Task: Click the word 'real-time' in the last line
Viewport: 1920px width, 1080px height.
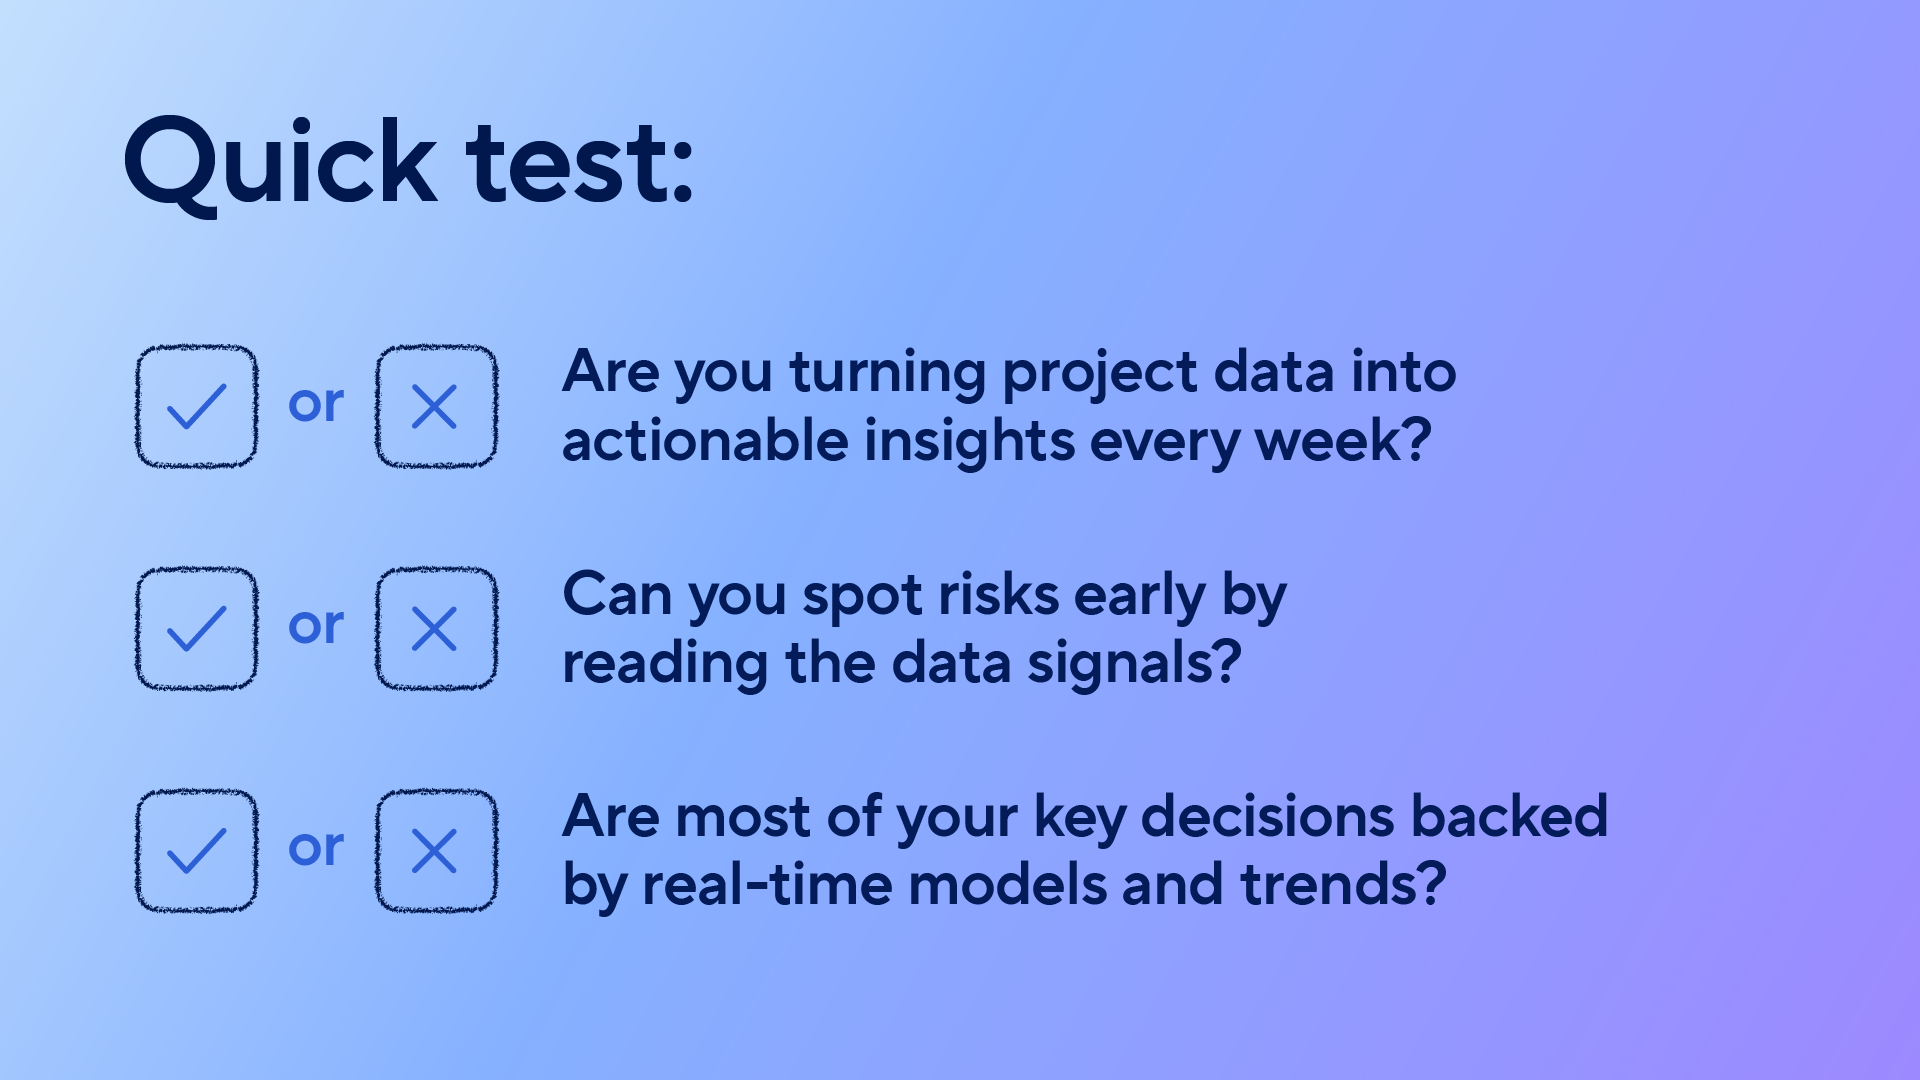Action: pyautogui.click(x=767, y=885)
